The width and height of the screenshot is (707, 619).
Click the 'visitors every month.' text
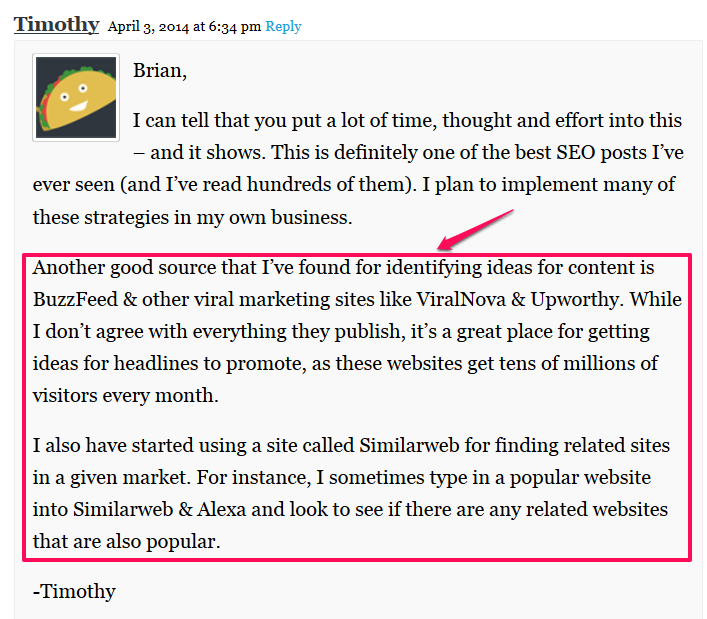pyautogui.click(x=126, y=396)
